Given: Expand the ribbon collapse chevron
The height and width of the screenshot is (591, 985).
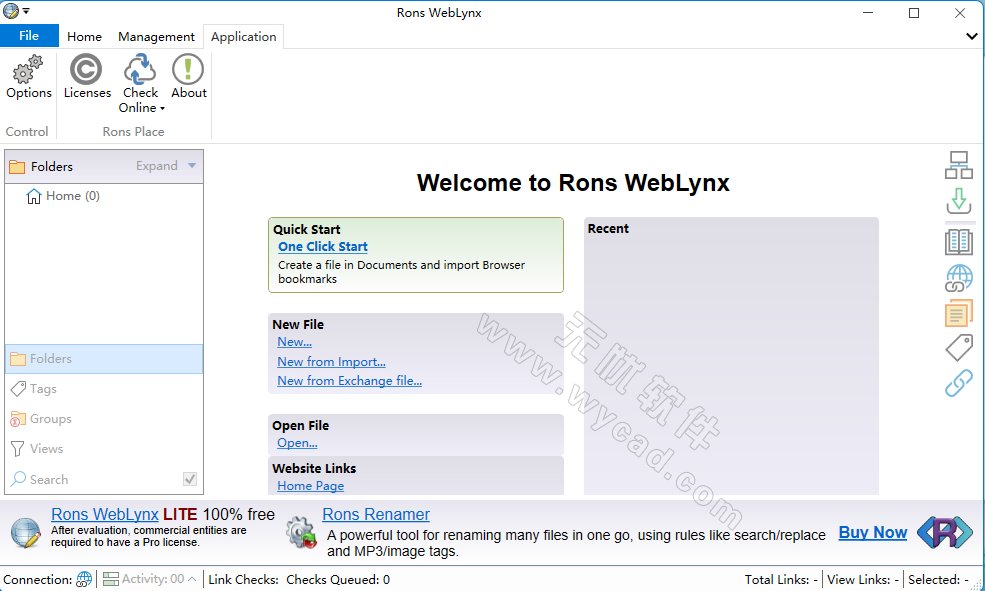Looking at the screenshot, I should click(972, 36).
